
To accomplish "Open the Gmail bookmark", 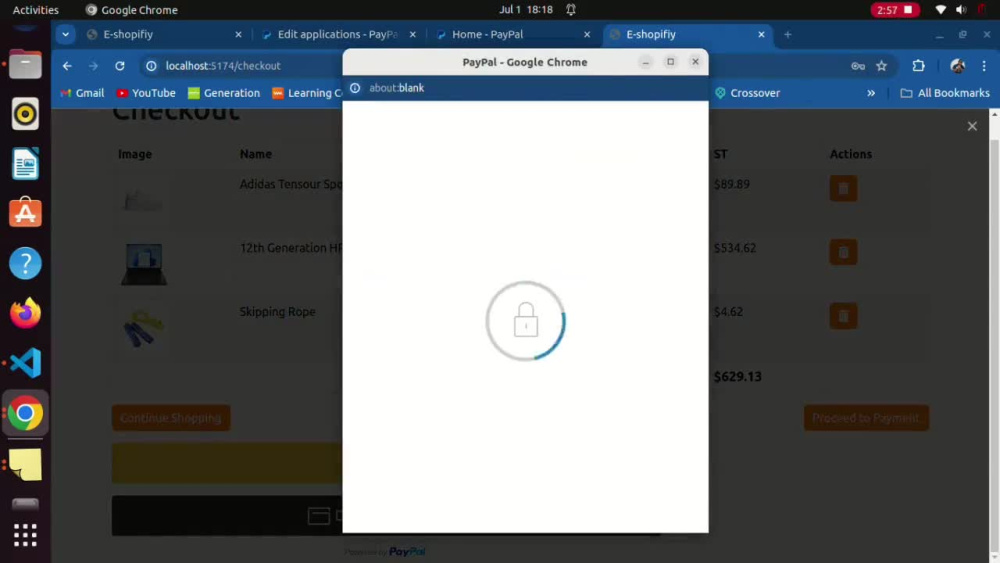I will [x=82, y=93].
